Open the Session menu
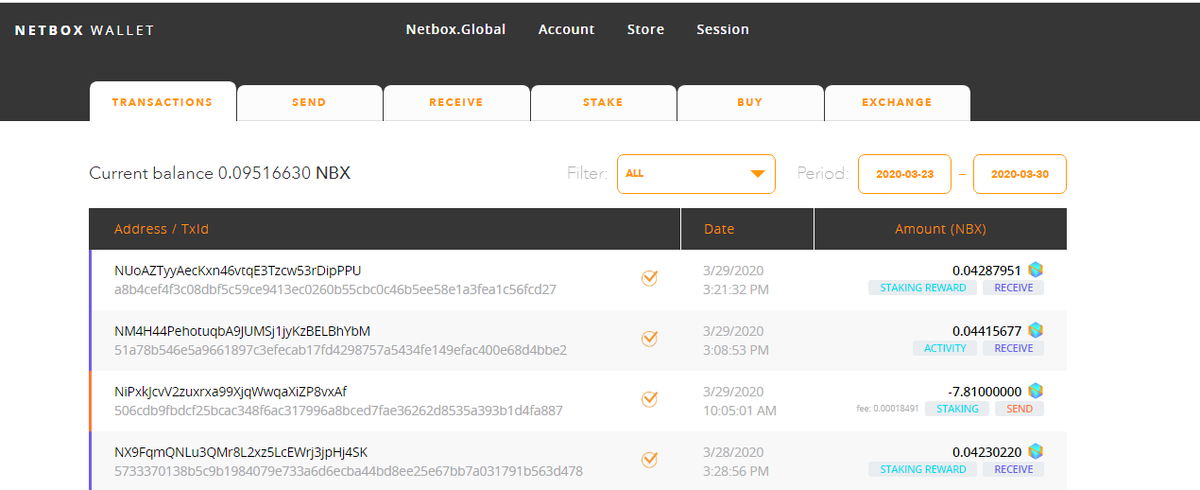 [x=723, y=29]
